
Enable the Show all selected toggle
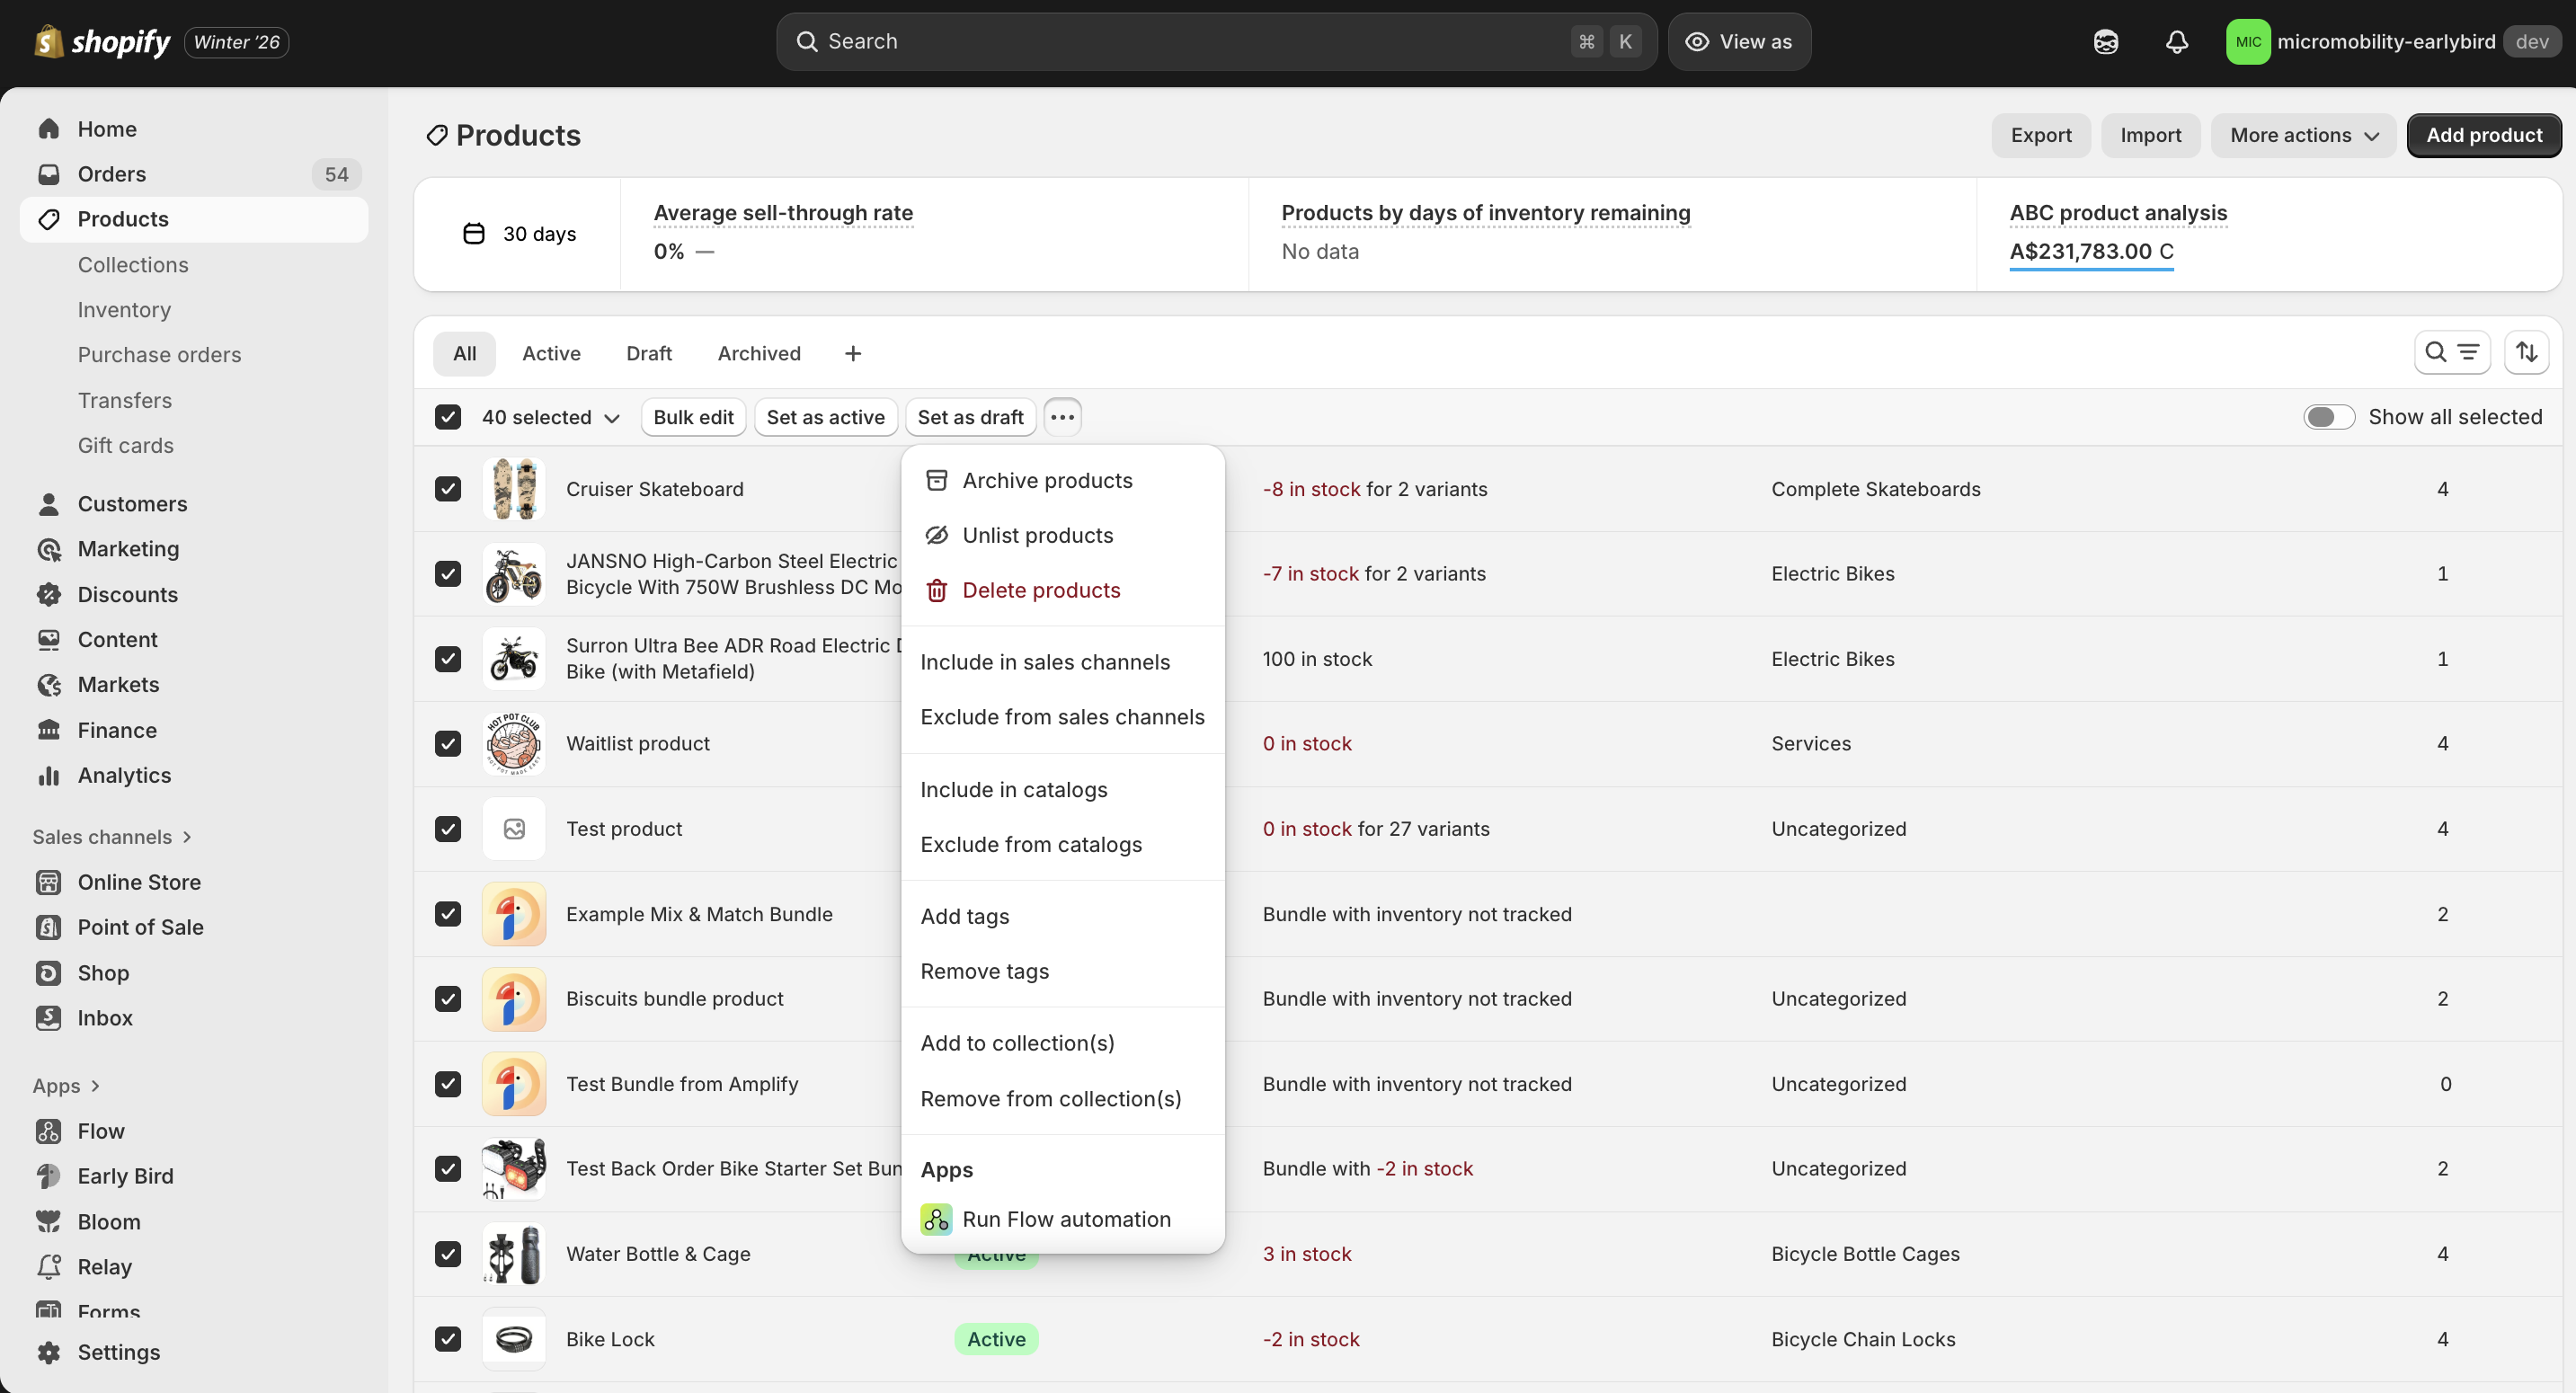tap(2329, 416)
